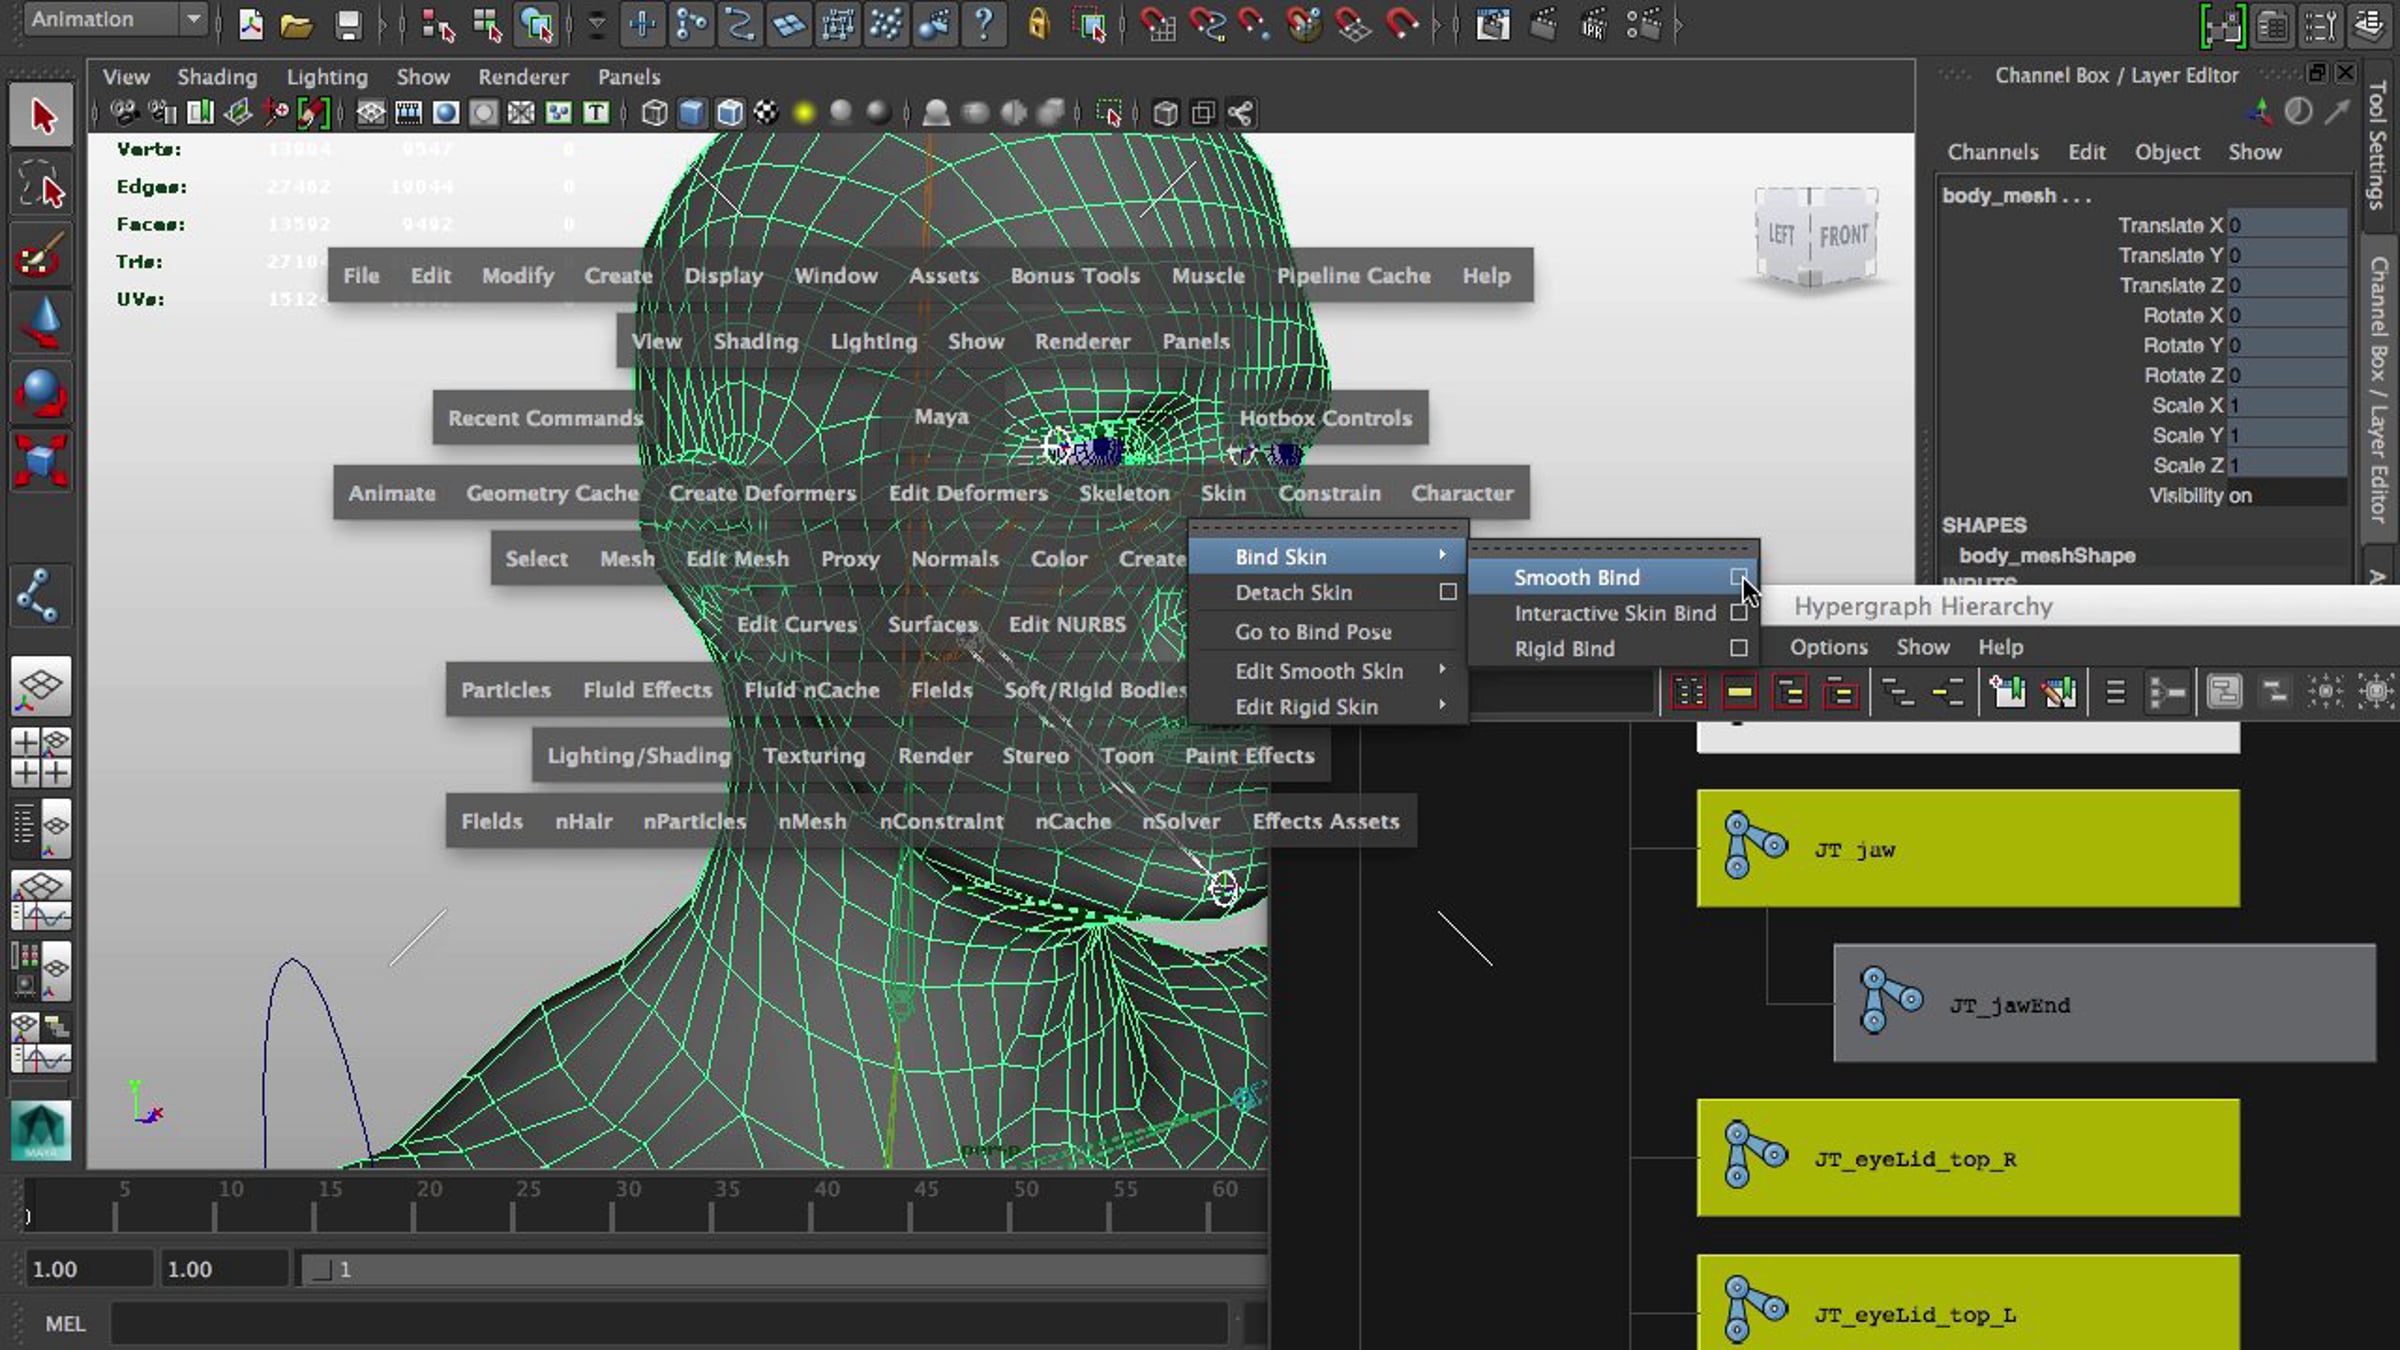Click the IPR render icon
Viewport: 2400px width, 1350px height.
pyautogui.click(x=1593, y=24)
